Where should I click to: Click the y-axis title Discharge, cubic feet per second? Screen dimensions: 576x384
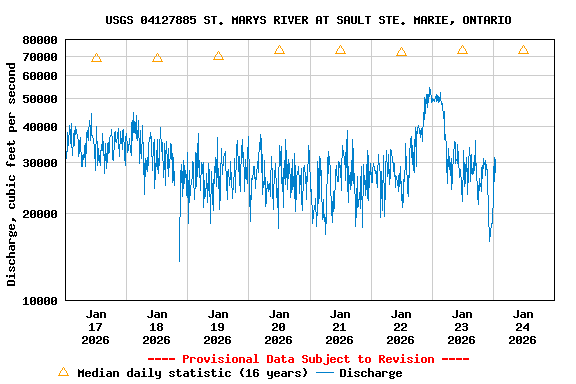point(11,174)
